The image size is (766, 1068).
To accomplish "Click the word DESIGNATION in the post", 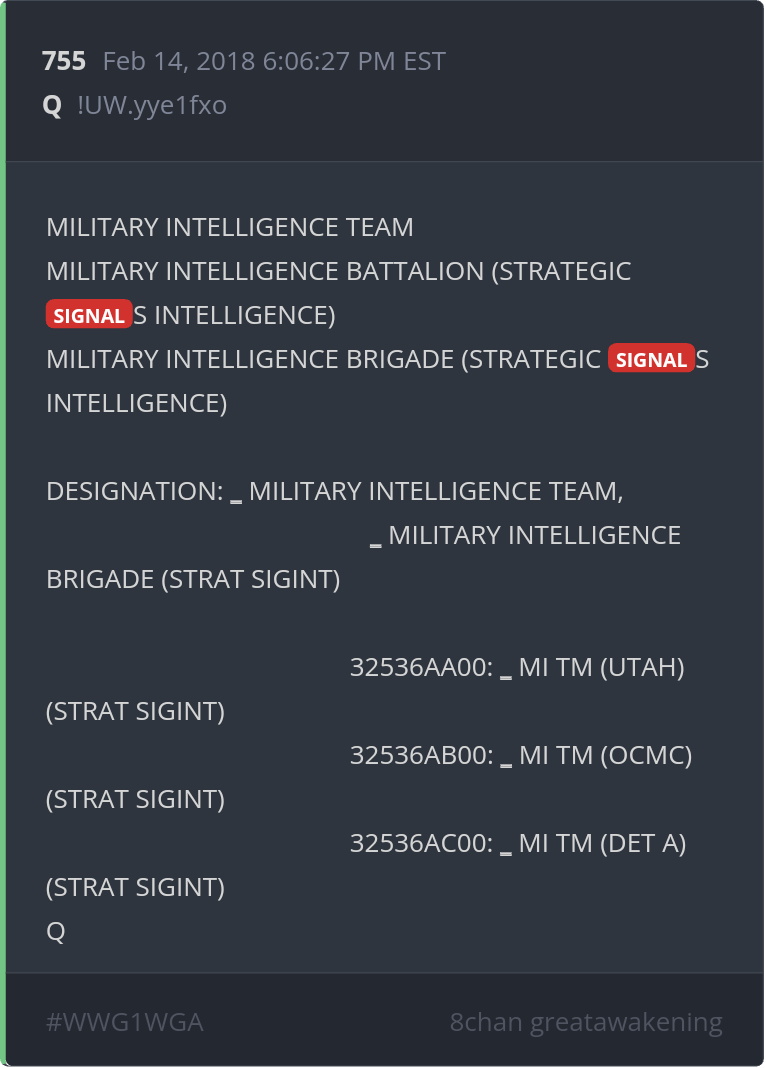I will click(x=130, y=491).
